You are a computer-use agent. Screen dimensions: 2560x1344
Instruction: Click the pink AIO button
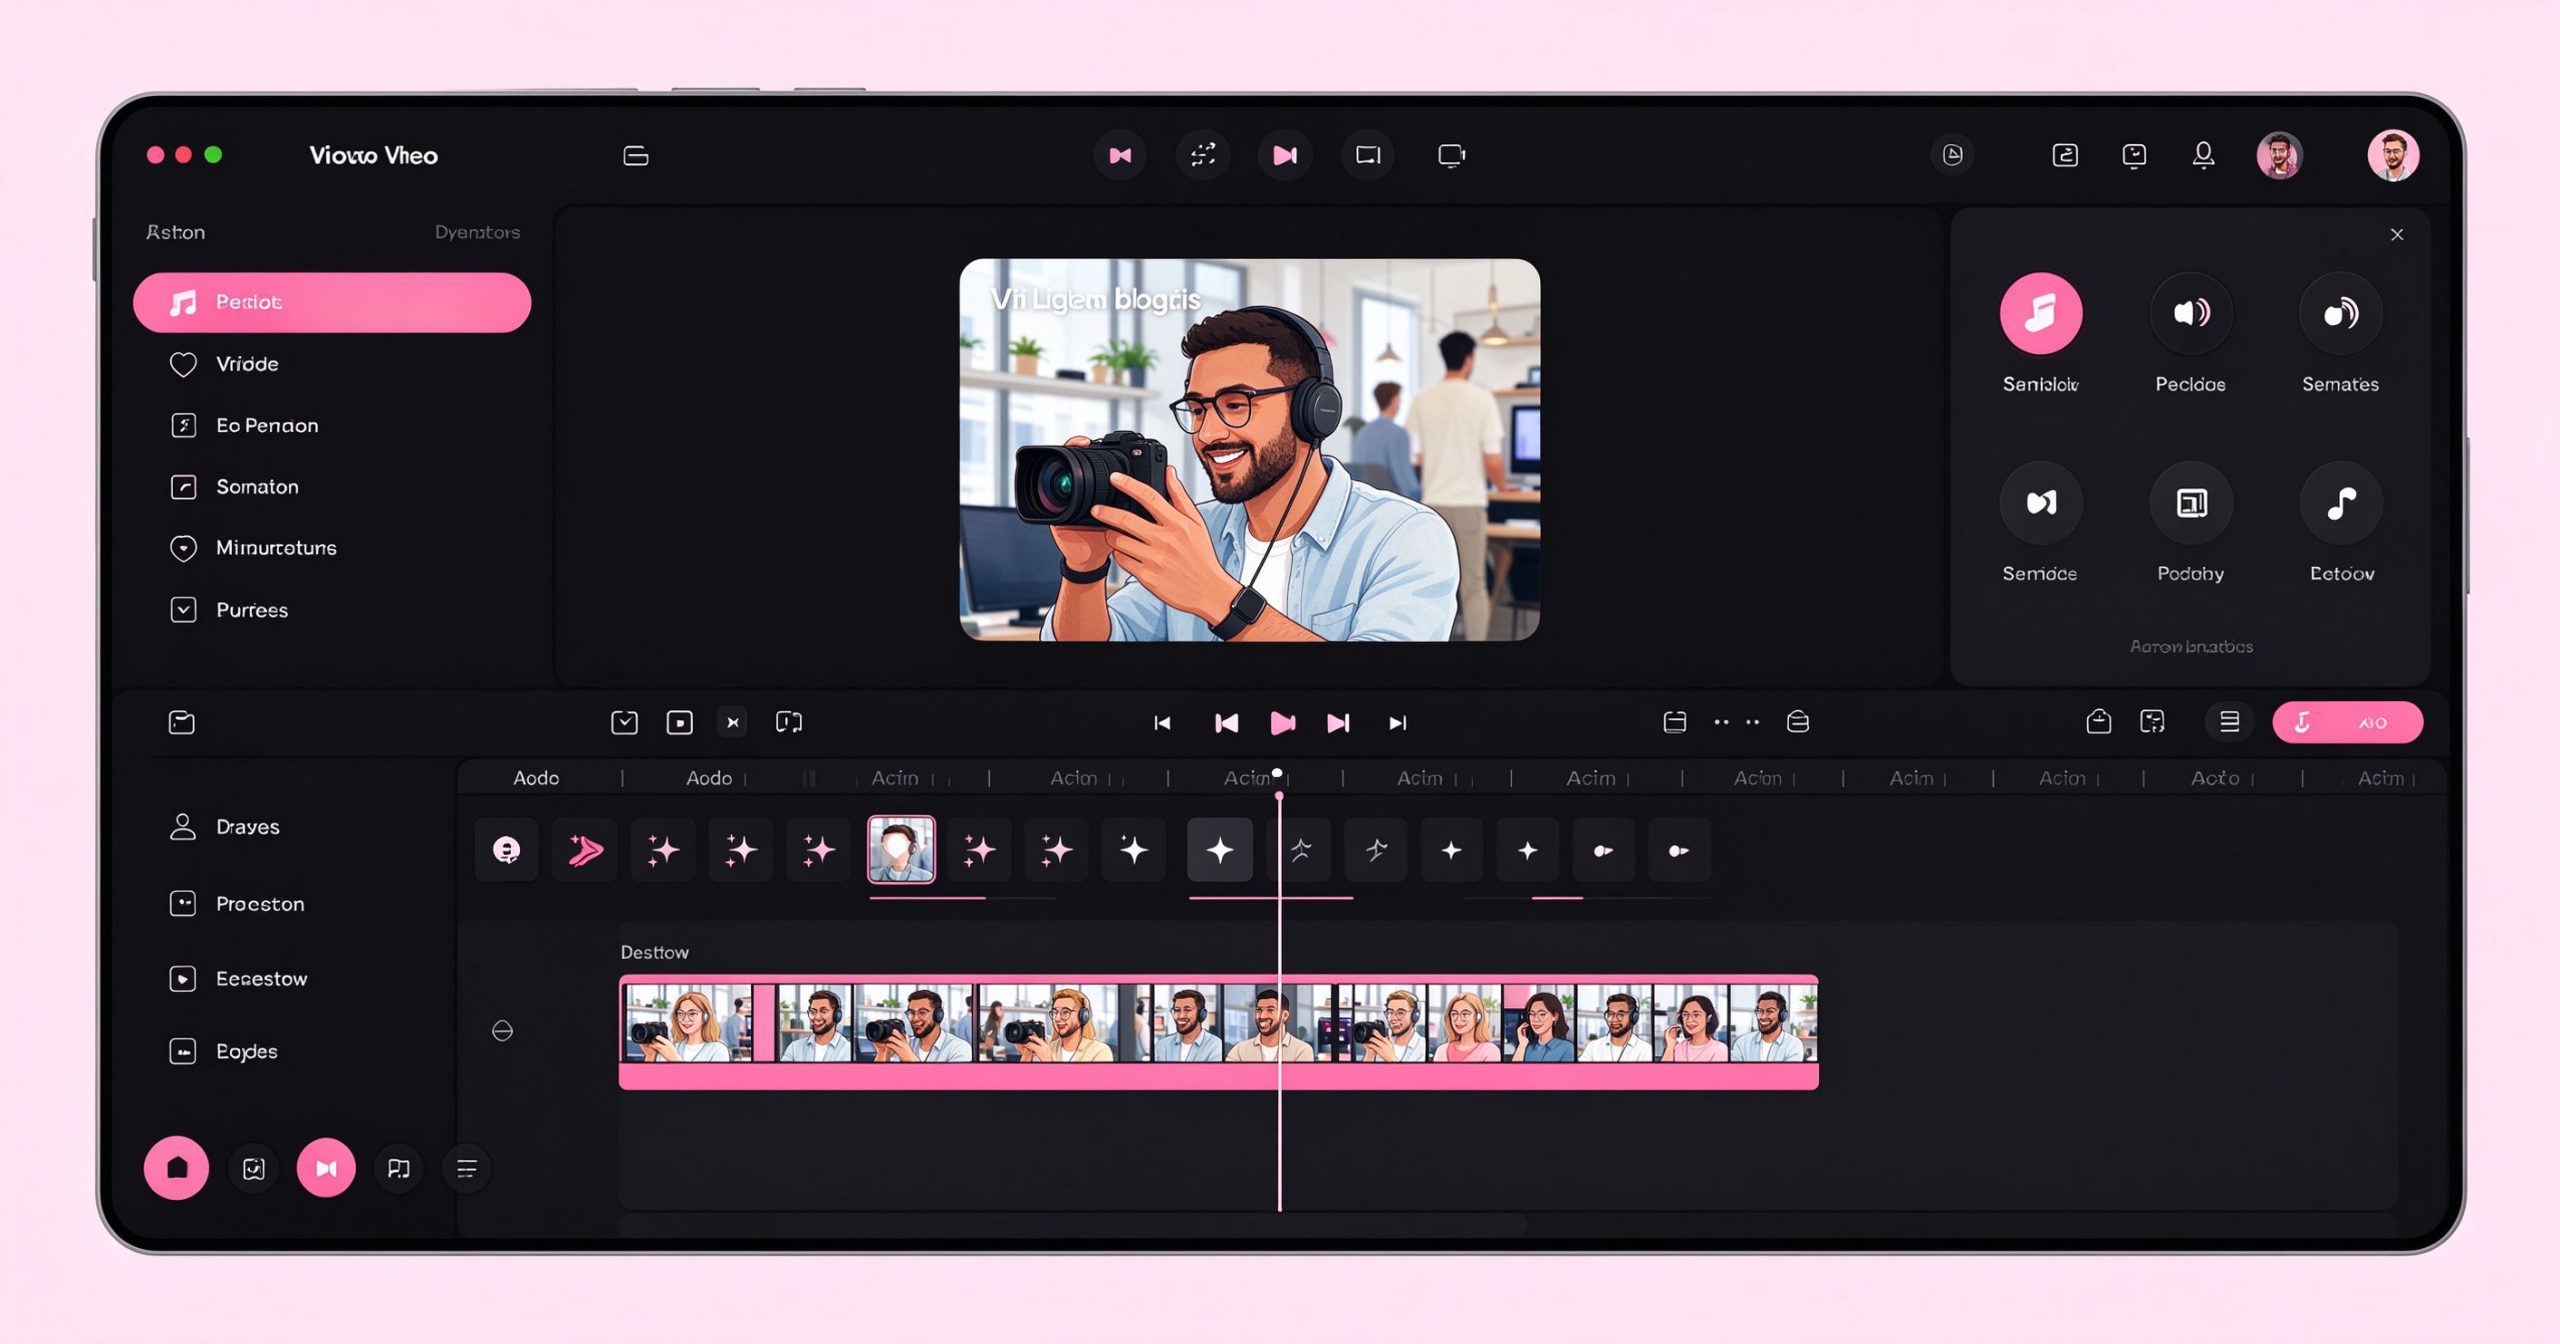coord(2346,722)
